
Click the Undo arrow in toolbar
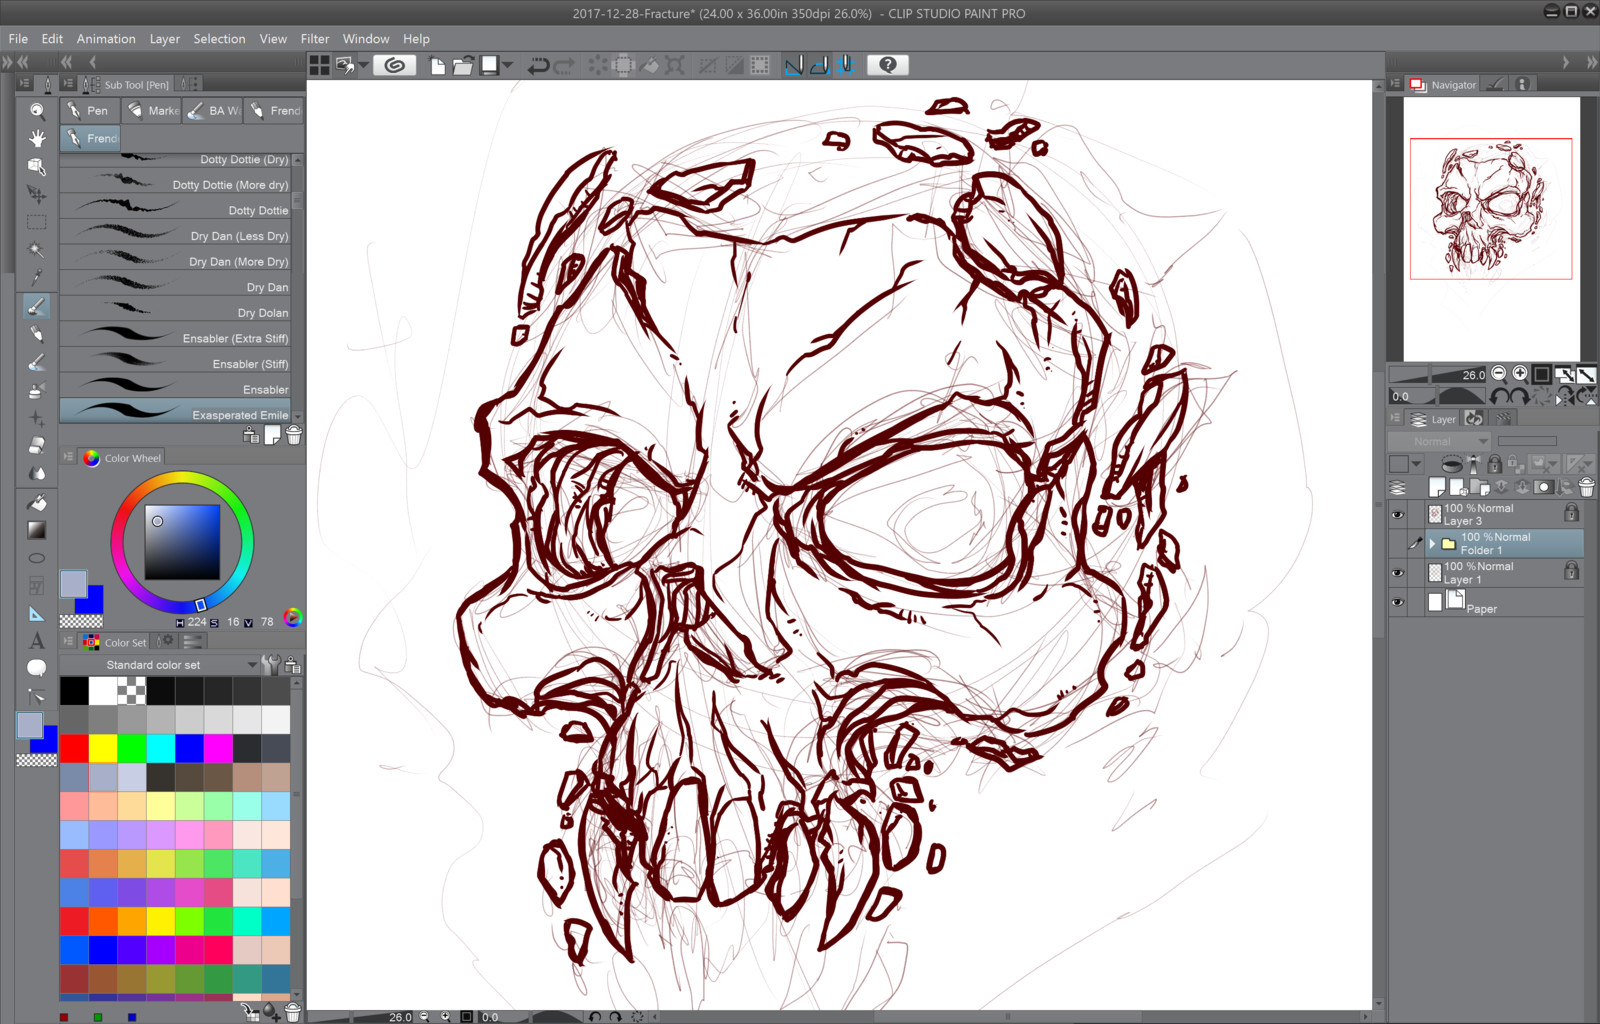click(x=538, y=65)
